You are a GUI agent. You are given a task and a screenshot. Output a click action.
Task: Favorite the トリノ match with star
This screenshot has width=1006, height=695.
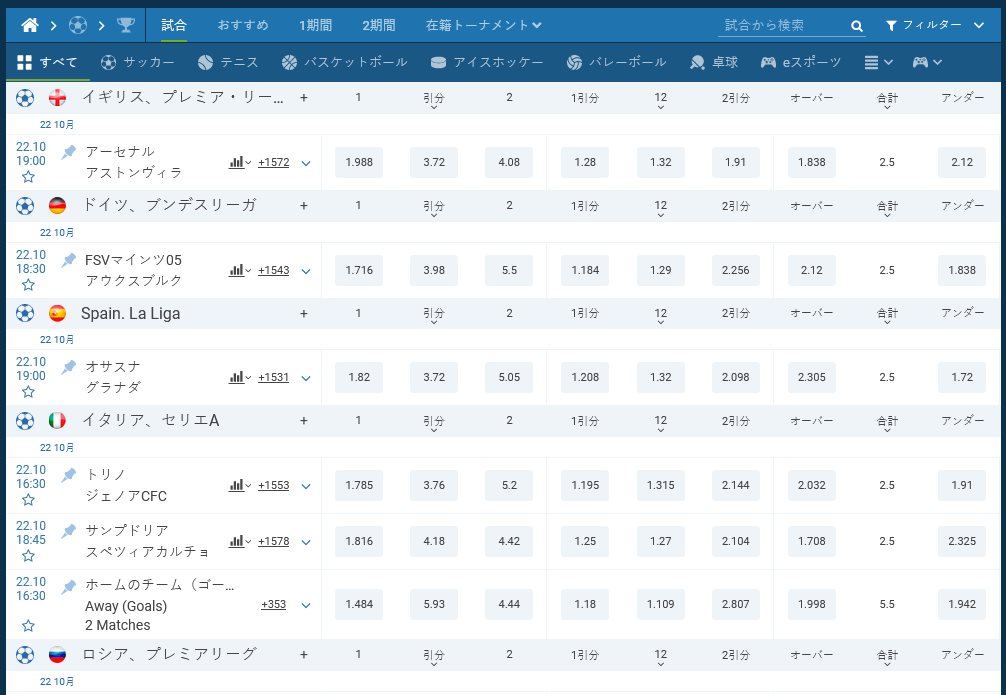[x=28, y=500]
